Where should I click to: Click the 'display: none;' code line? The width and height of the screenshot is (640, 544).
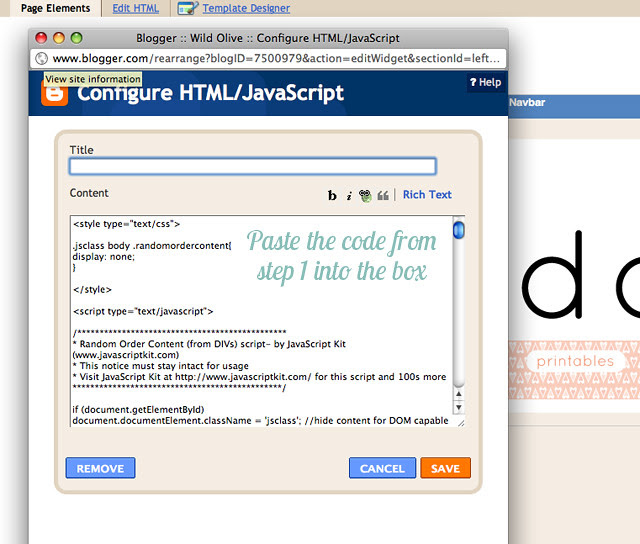(x=104, y=257)
